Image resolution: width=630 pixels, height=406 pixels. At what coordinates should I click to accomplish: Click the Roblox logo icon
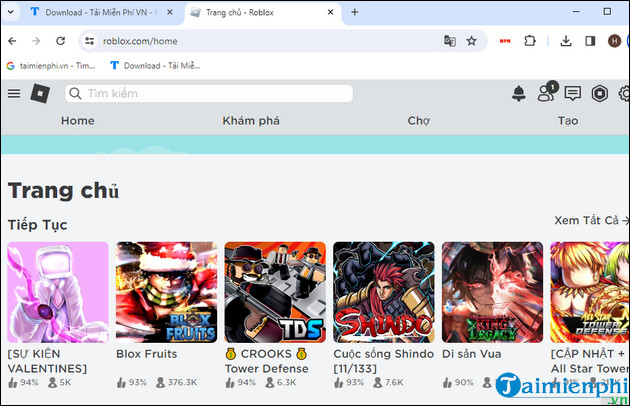[40, 94]
